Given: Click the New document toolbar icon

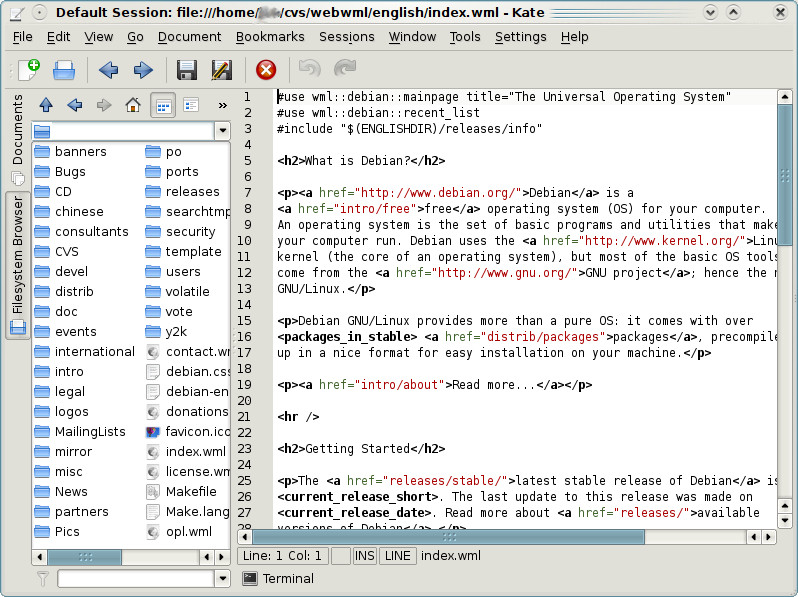Looking at the screenshot, I should 29,69.
